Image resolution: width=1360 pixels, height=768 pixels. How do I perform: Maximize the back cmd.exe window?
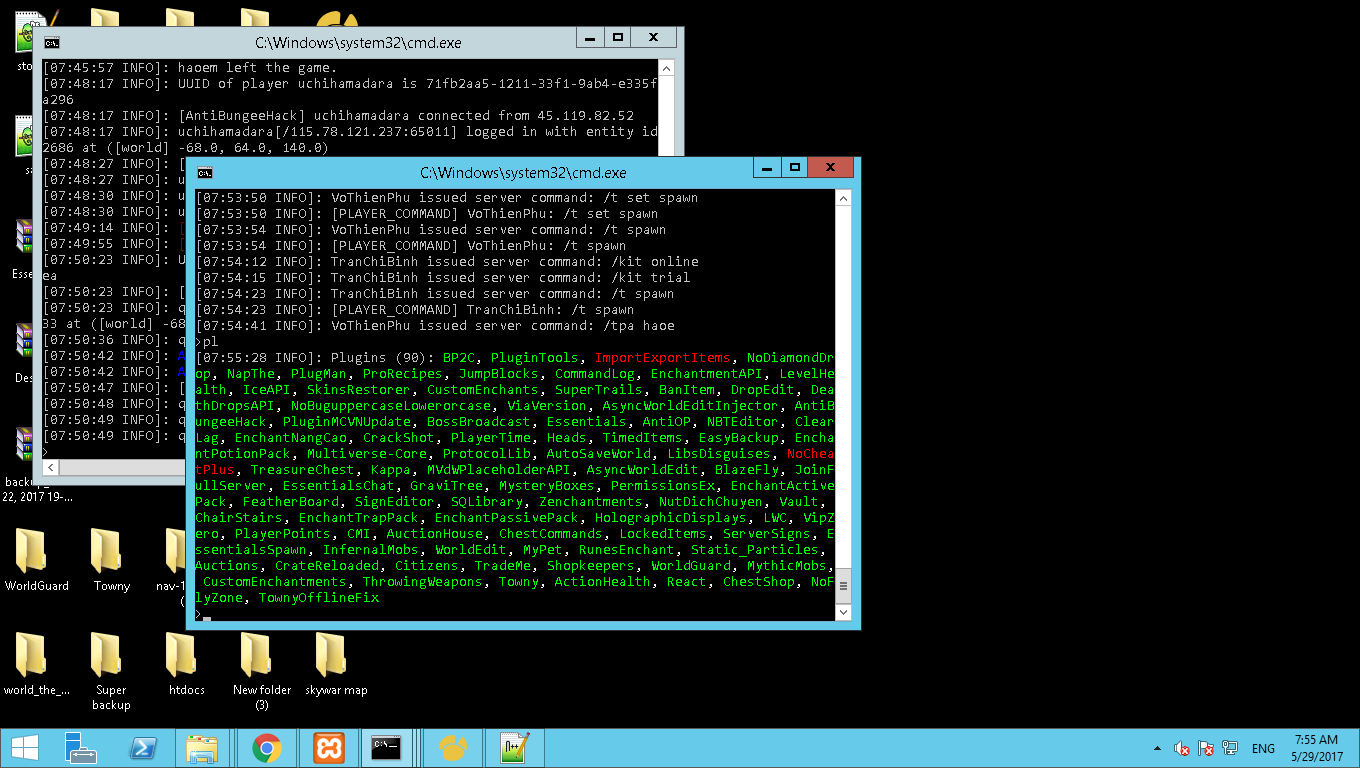tap(617, 37)
